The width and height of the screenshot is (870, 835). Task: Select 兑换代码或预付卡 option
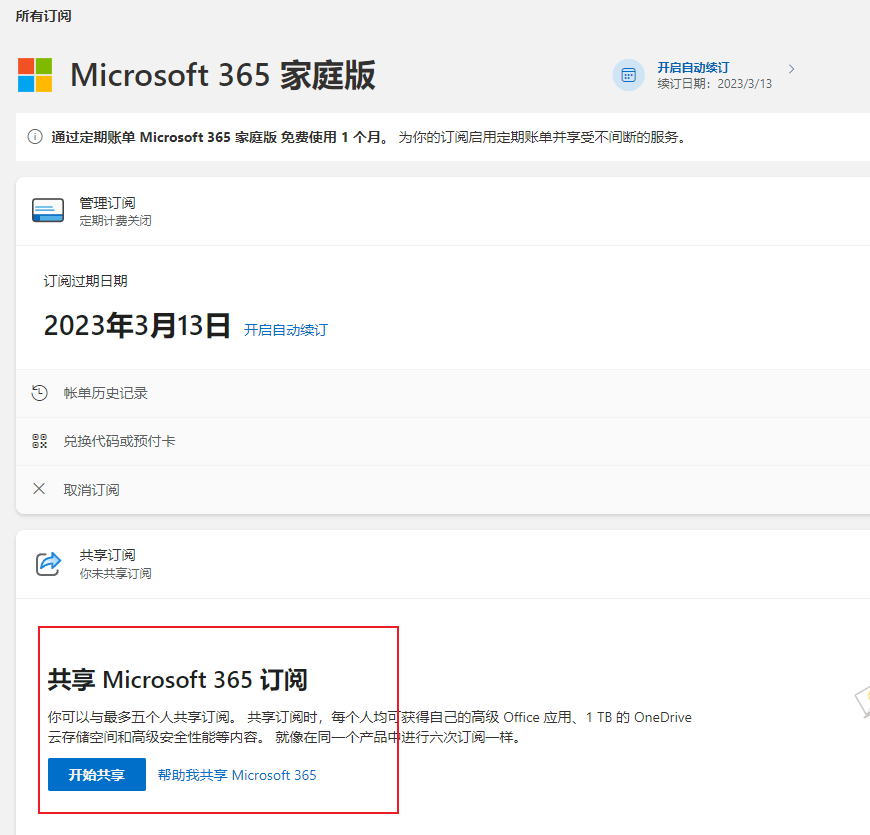[x=119, y=441]
